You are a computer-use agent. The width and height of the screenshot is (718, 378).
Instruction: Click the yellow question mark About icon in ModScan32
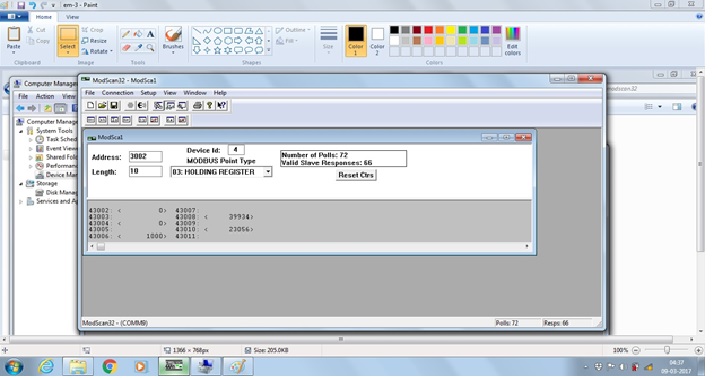click(209, 106)
